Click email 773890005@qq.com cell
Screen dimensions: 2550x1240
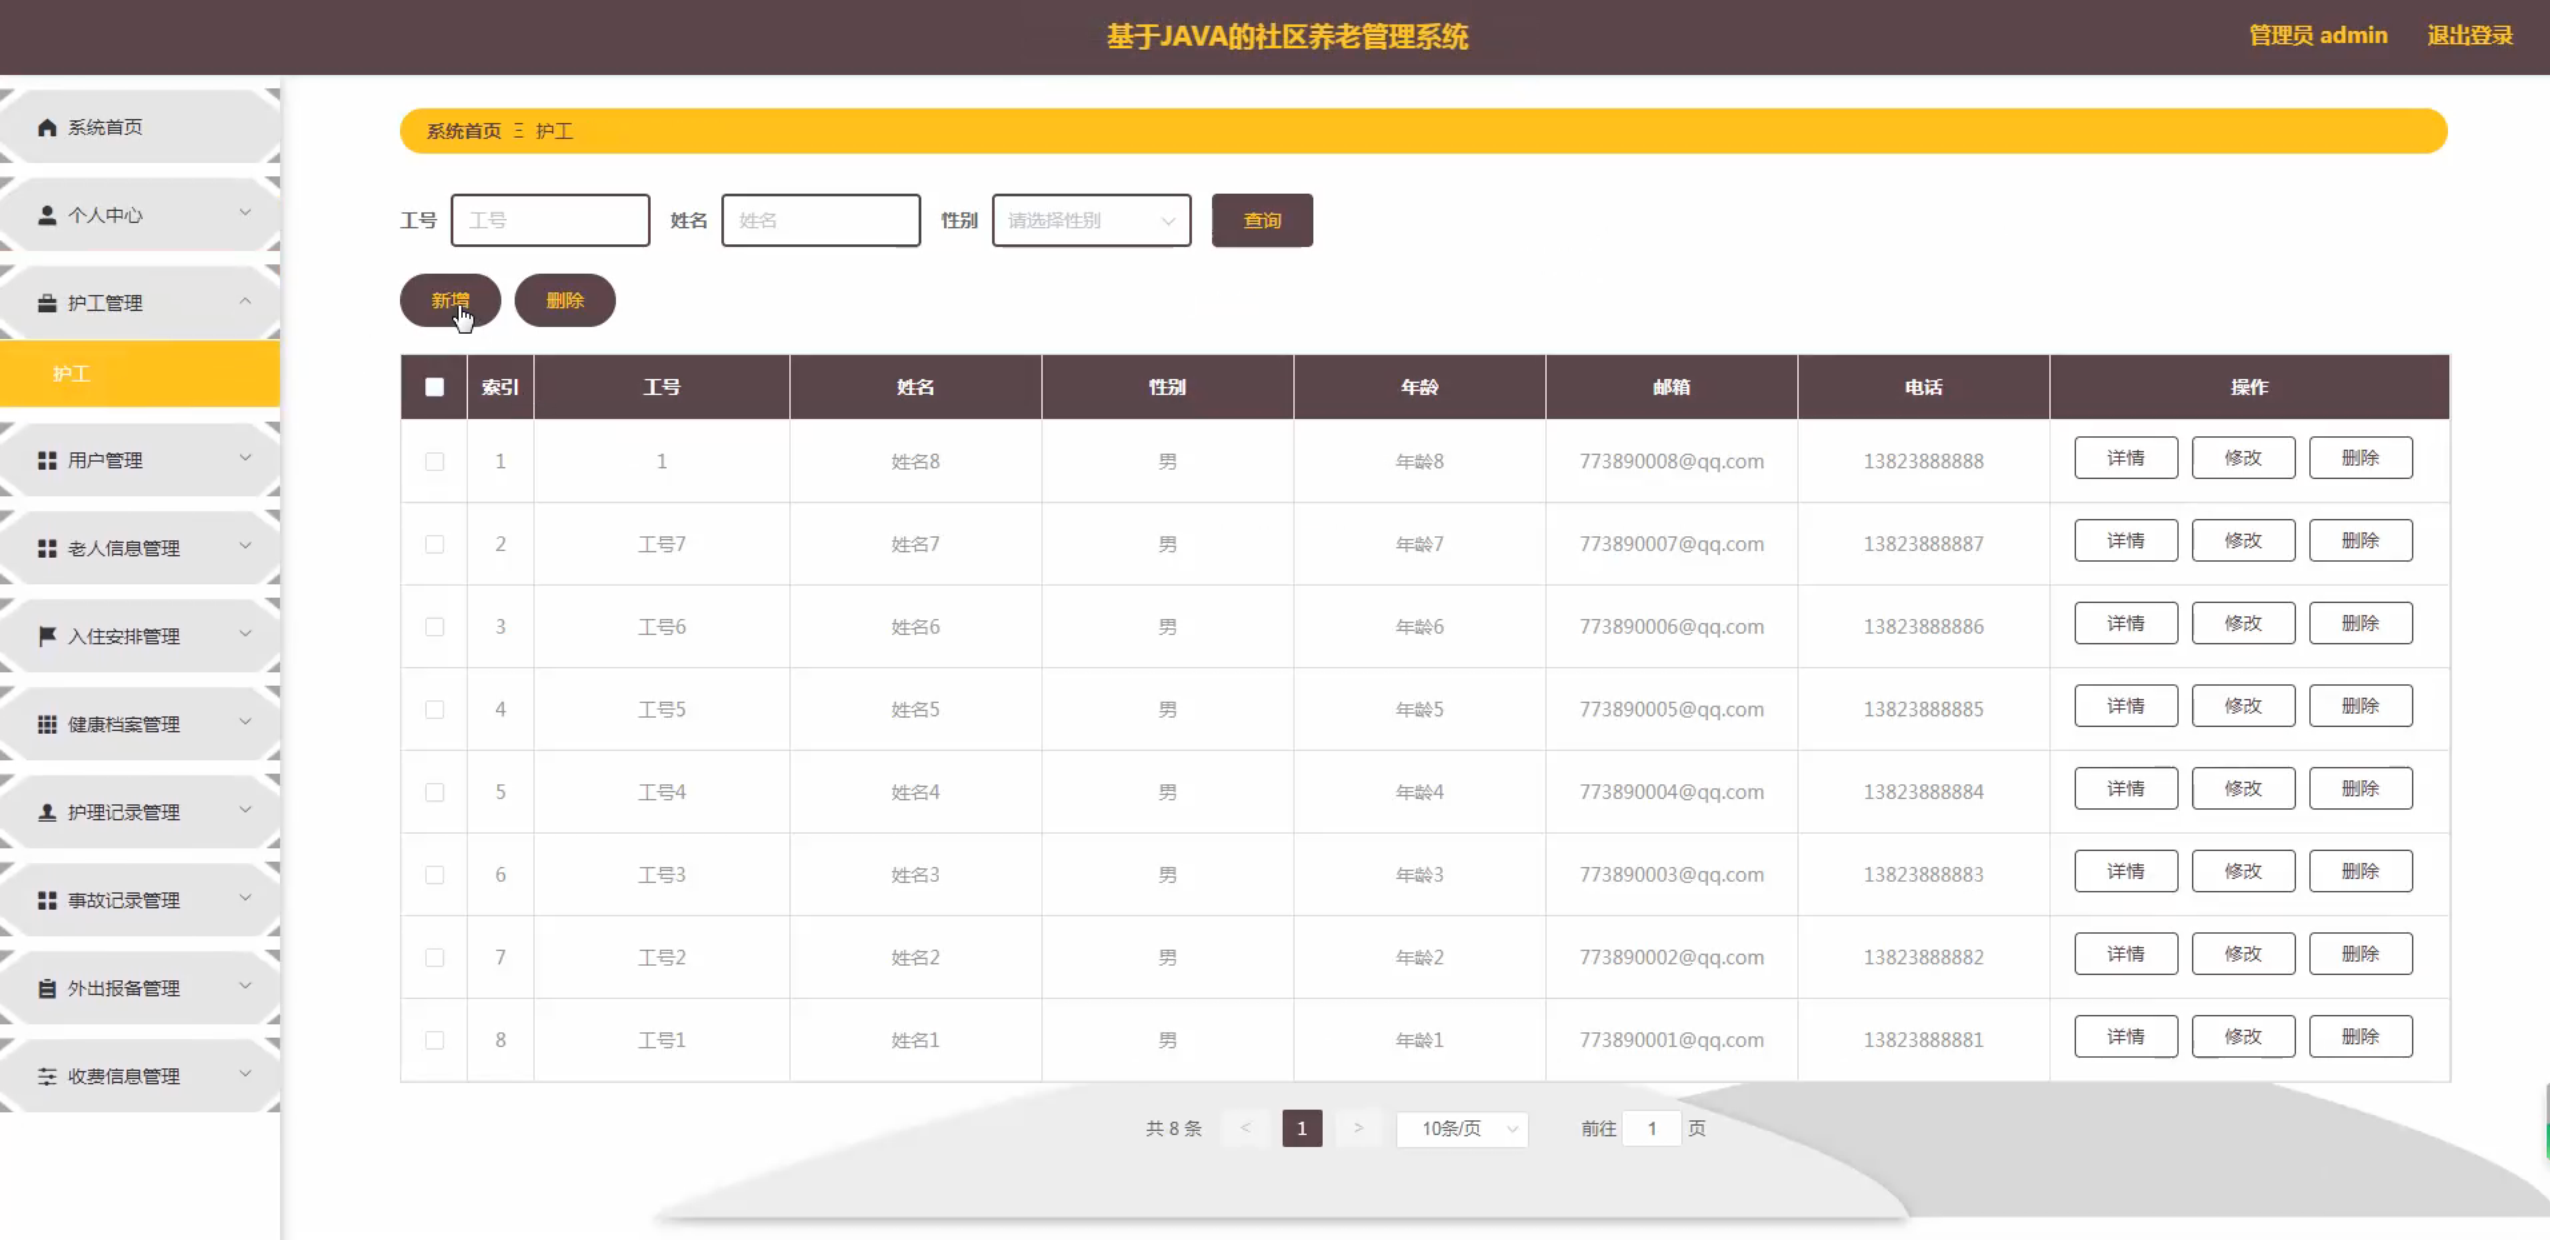click(1672, 709)
